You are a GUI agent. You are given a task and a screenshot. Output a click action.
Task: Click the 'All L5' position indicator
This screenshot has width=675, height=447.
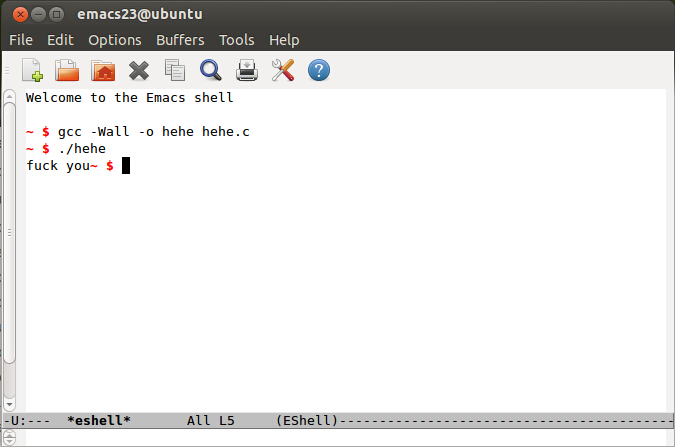pyautogui.click(x=211, y=420)
